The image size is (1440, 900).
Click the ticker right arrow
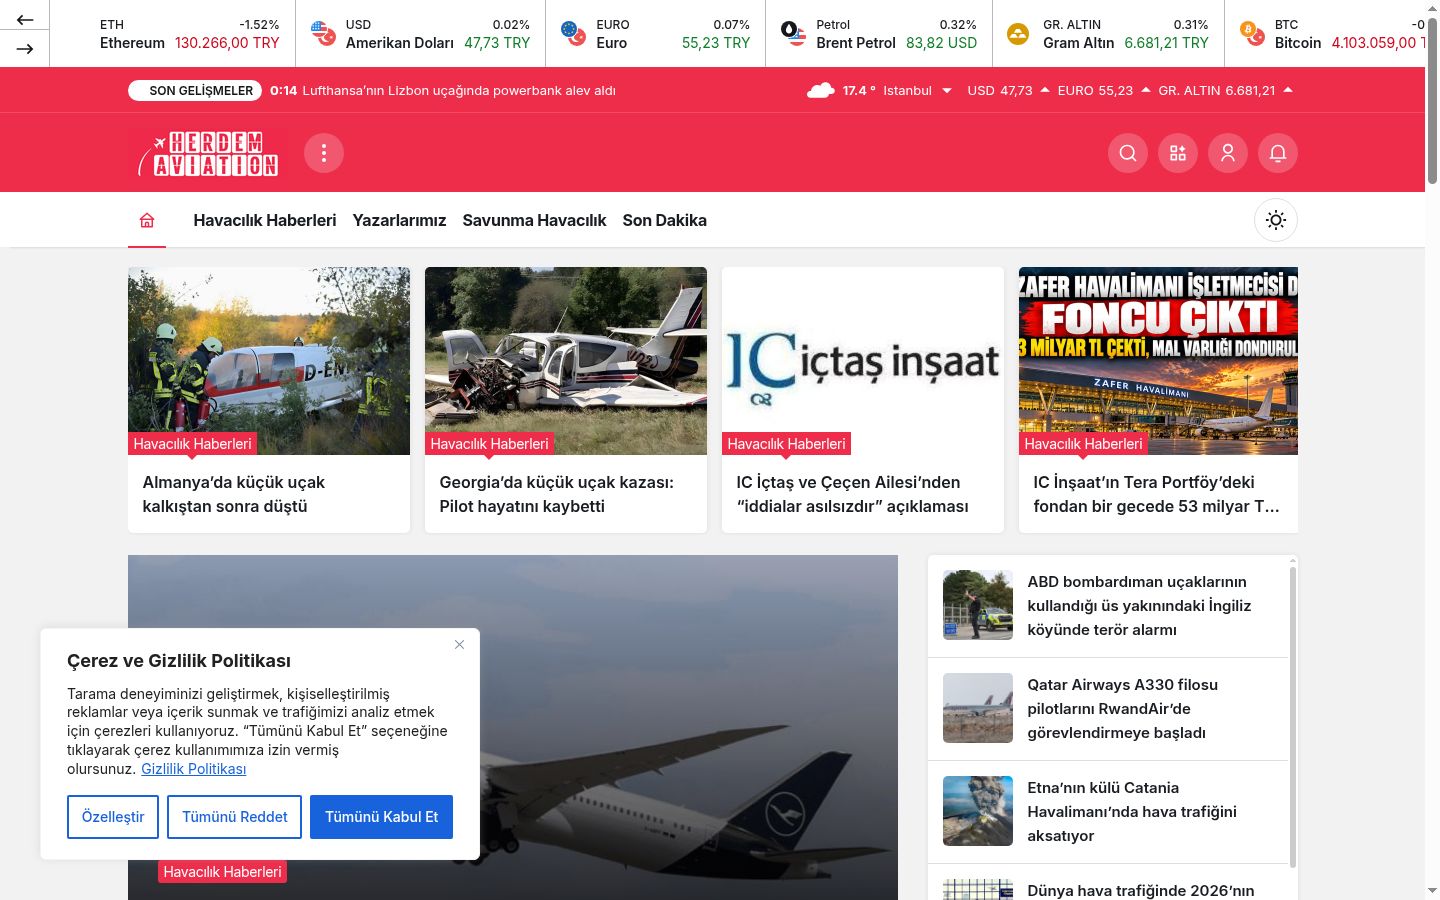point(25,48)
